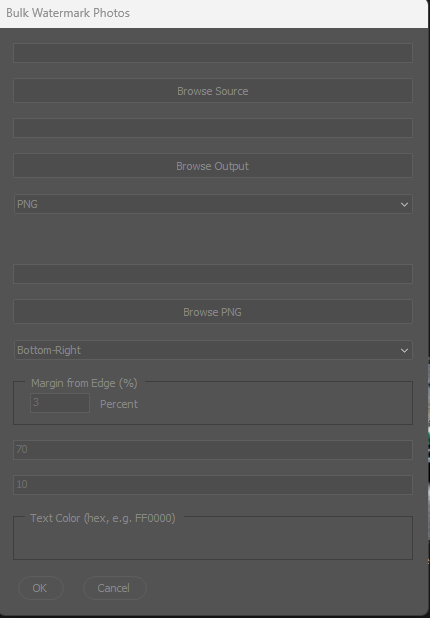Click the Browse PNG button
Viewport: 430px width, 618px height.
[x=213, y=312]
